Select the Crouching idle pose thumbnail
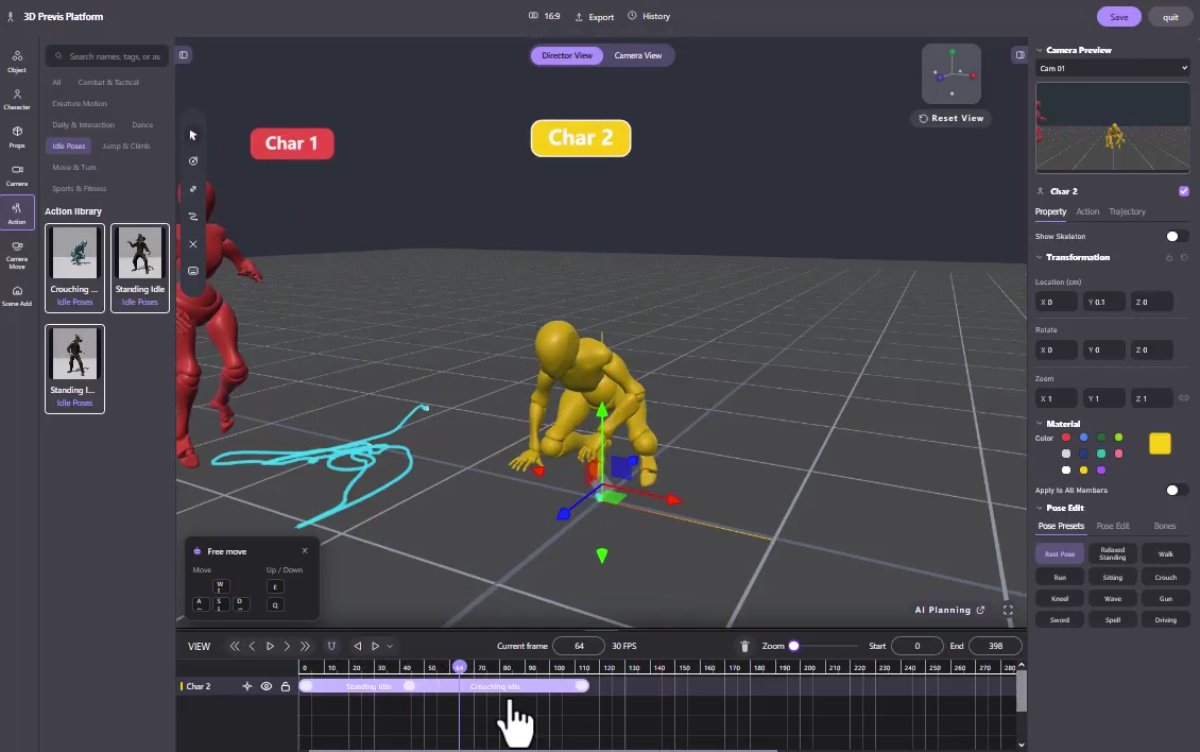Image resolution: width=1200 pixels, height=752 pixels. tap(75, 267)
